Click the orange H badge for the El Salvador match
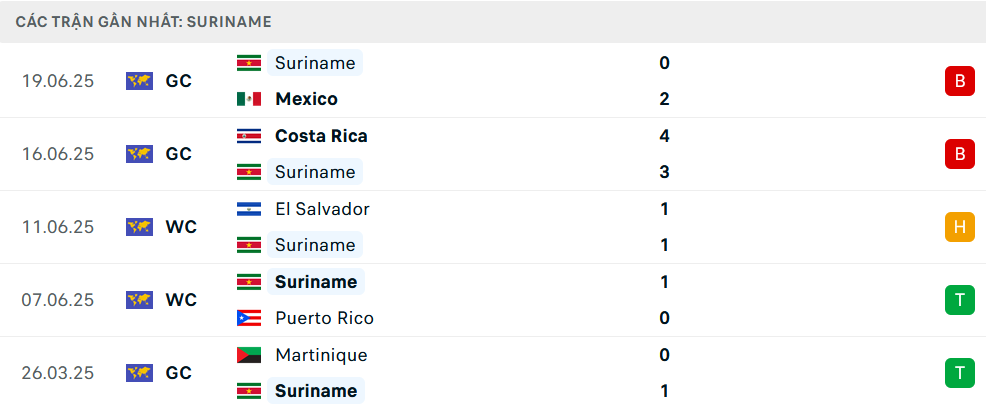 [960, 227]
